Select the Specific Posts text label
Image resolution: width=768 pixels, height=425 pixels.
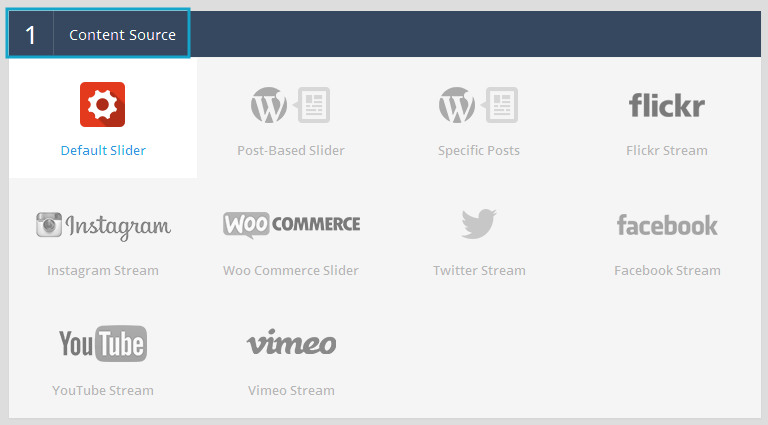[x=479, y=151]
